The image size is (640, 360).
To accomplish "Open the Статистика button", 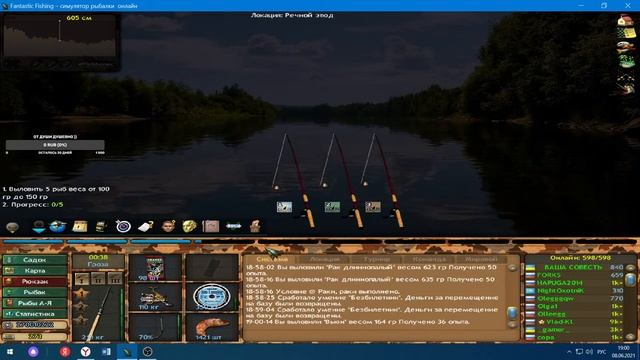I will coord(35,314).
